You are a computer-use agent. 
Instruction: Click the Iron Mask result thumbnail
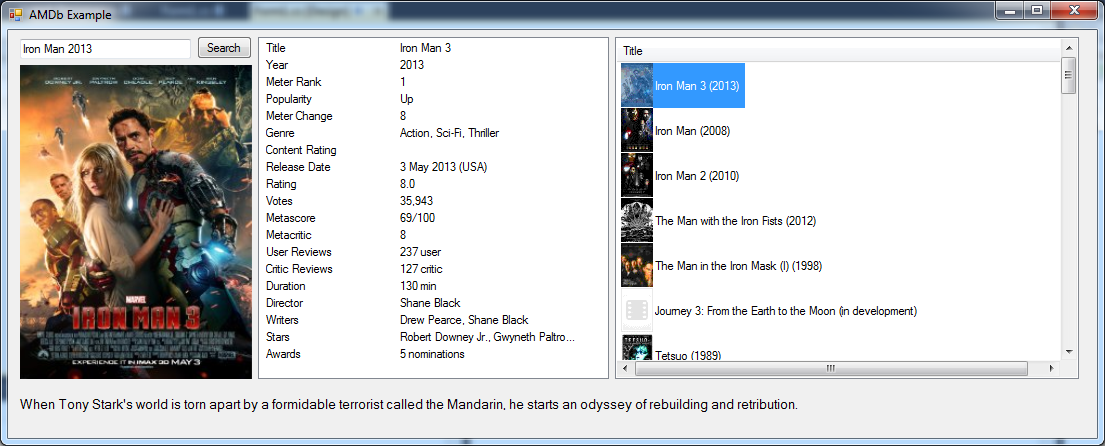pyautogui.click(x=637, y=266)
